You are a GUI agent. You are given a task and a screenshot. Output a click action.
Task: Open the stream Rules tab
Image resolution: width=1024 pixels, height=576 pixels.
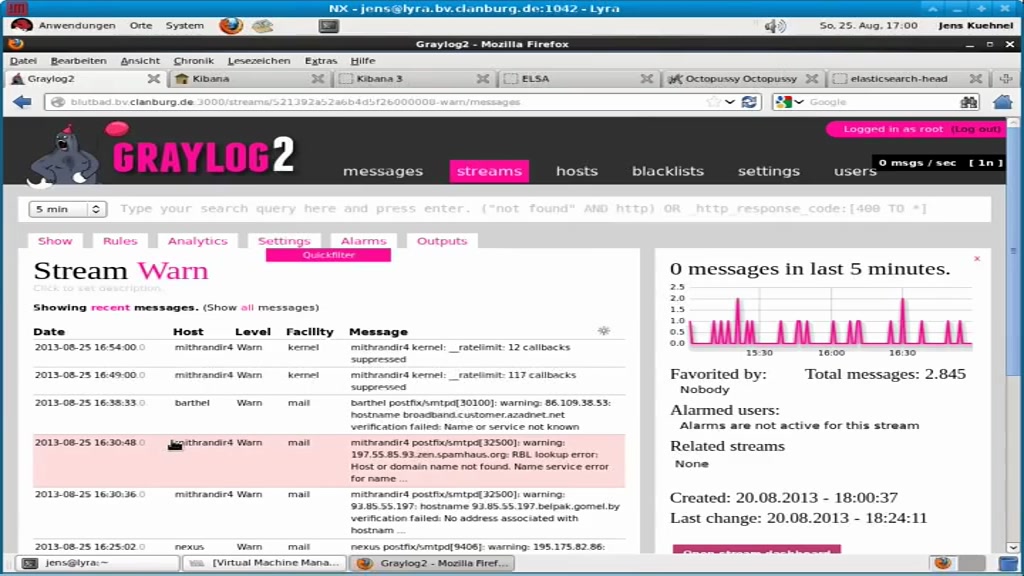(x=120, y=241)
